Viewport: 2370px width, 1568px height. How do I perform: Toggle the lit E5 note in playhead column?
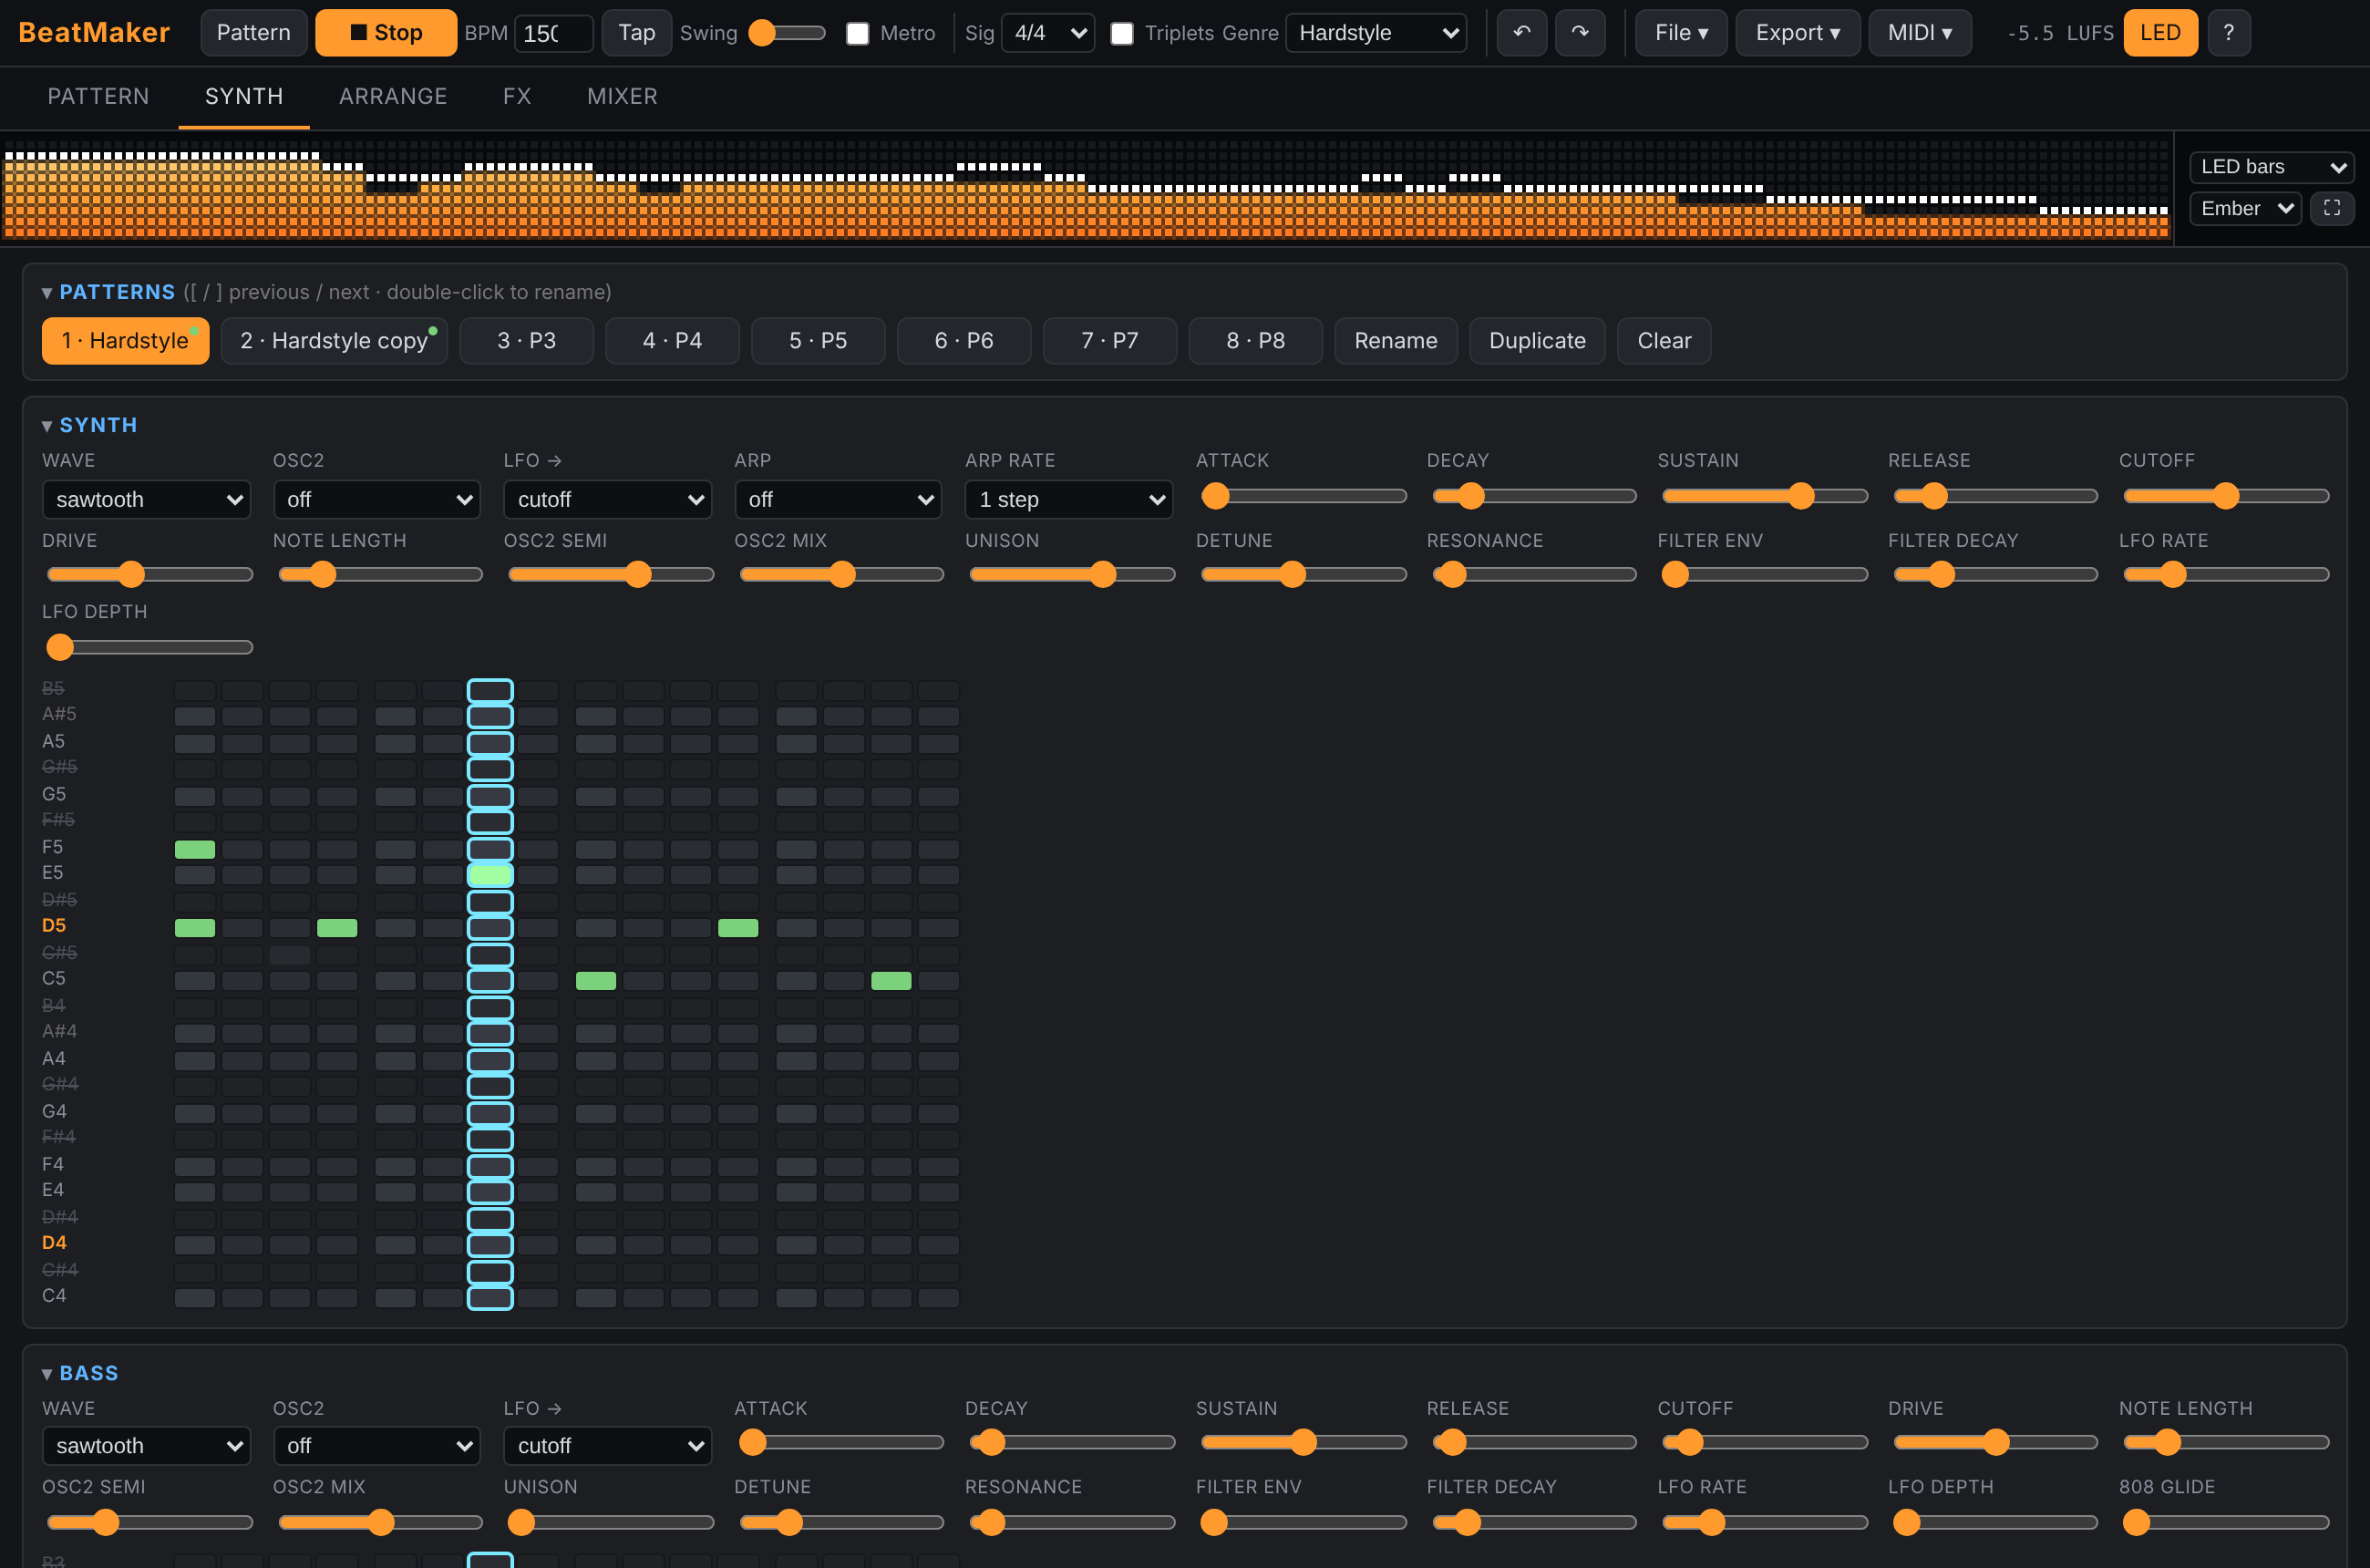tap(490, 875)
